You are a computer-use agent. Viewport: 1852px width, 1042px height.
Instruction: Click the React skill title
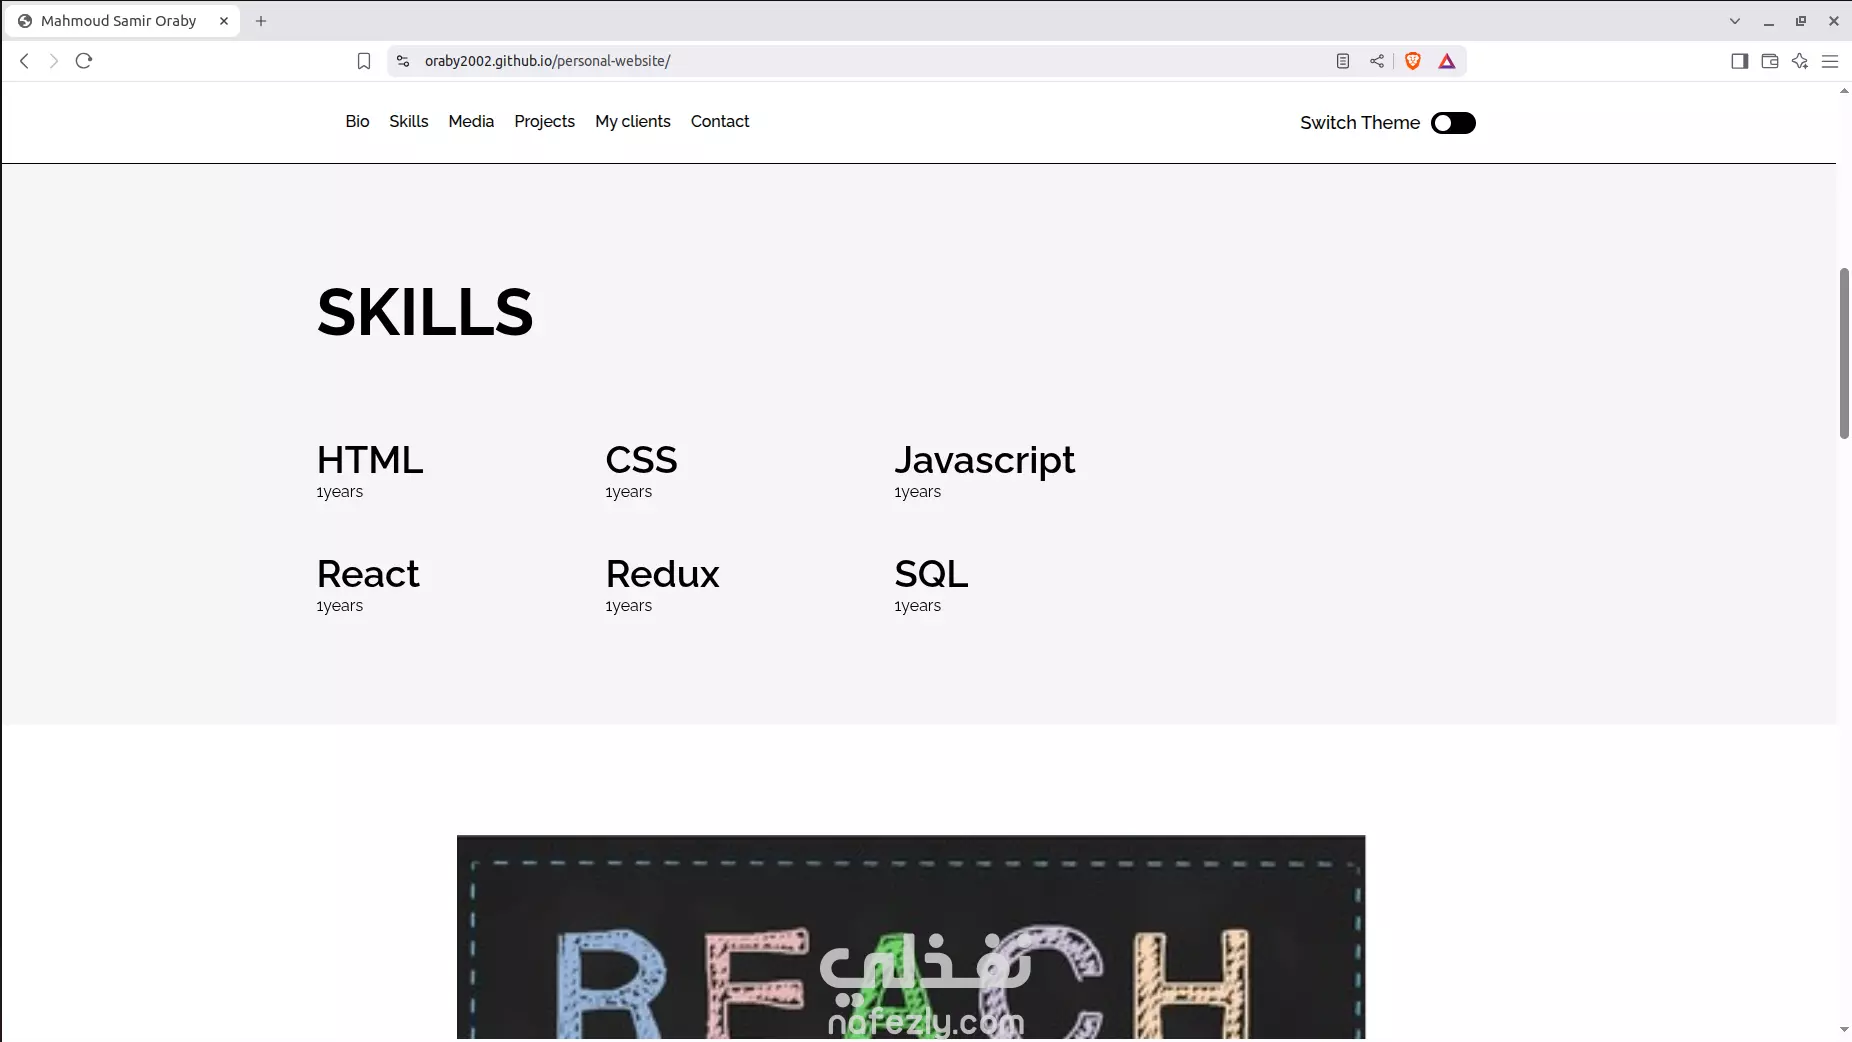pyautogui.click(x=368, y=574)
